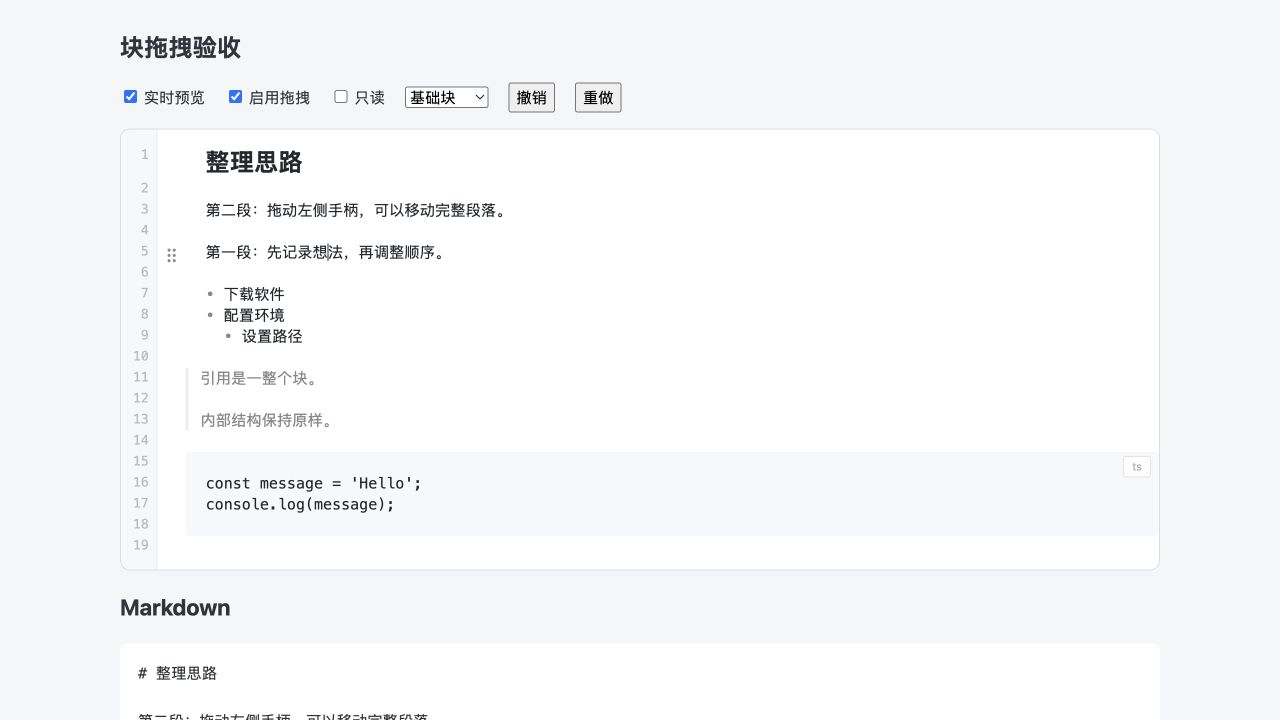Viewport: 1280px width, 720px height.
Task: Click the 块拖拽验收 page title
Action: tap(180, 47)
